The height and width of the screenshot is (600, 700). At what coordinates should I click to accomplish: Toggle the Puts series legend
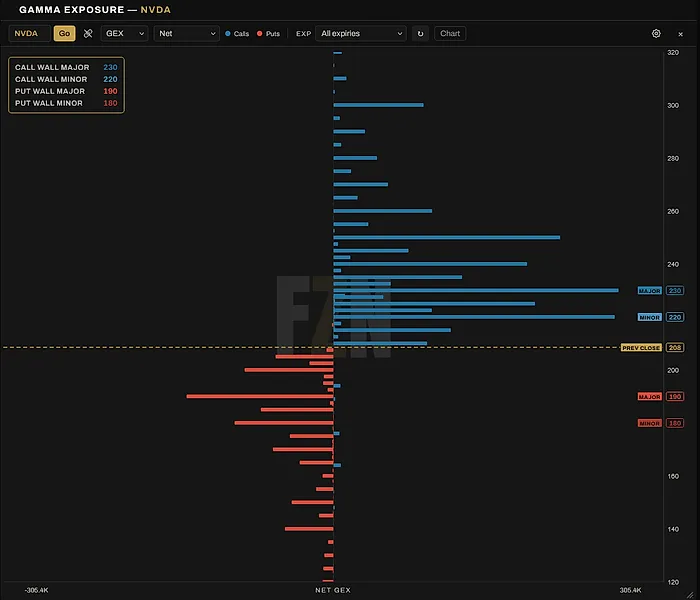(x=268, y=33)
